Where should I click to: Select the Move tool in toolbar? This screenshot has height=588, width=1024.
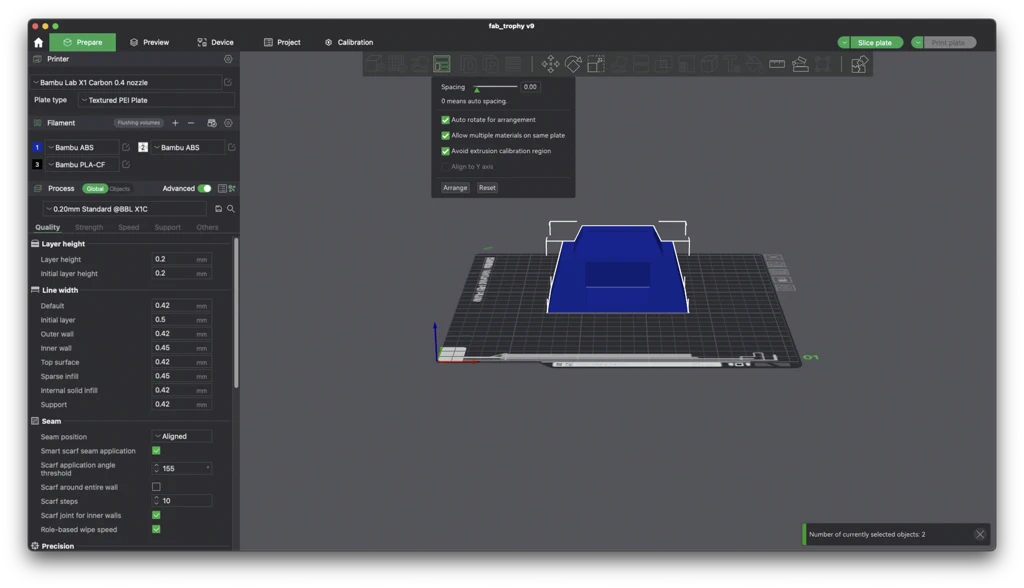pos(550,64)
